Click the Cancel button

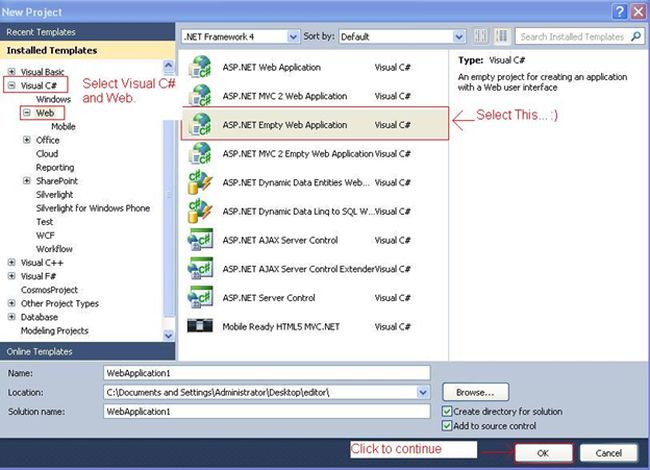(608, 453)
